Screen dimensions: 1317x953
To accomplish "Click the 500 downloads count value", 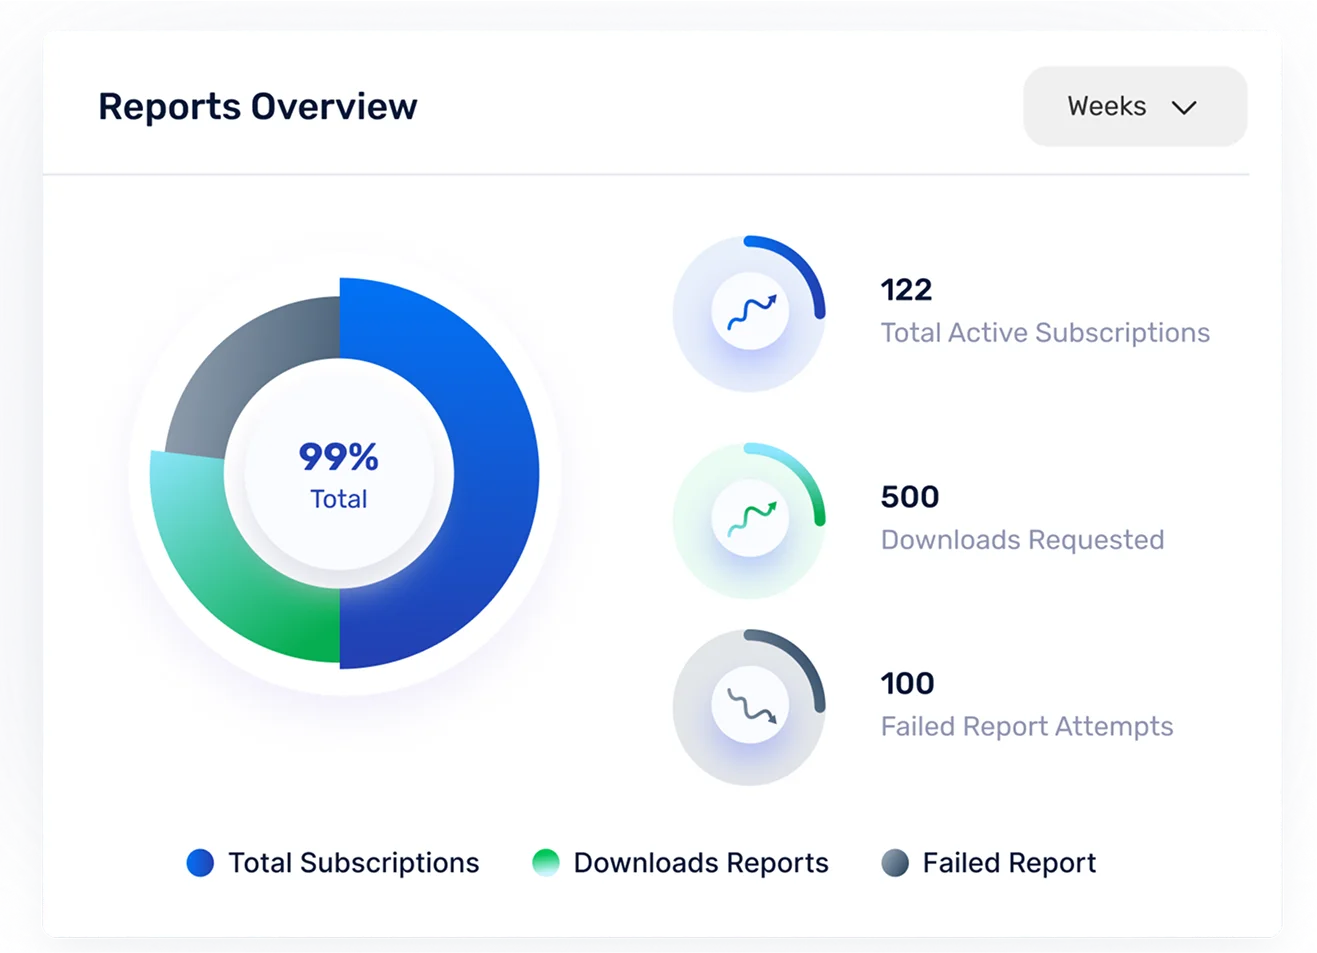I will coord(909,497).
